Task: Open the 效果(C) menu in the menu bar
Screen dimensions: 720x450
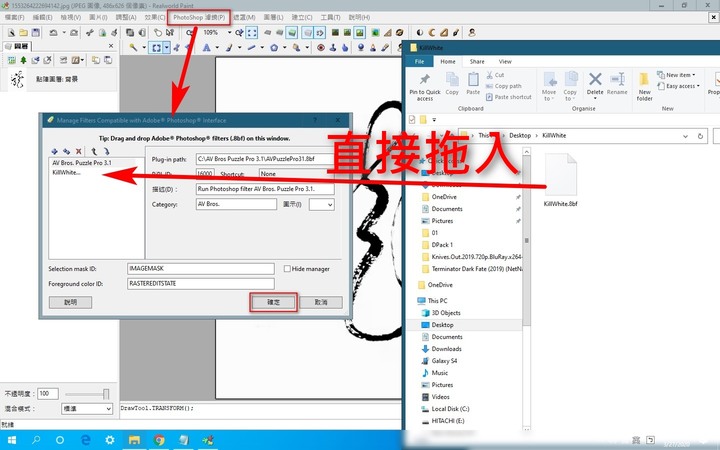Action: coord(155,17)
